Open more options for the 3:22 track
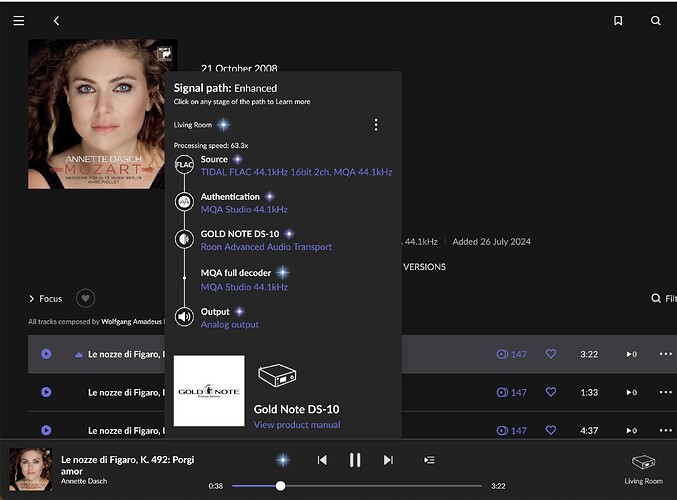Viewport: 677px width, 500px height. pos(665,354)
